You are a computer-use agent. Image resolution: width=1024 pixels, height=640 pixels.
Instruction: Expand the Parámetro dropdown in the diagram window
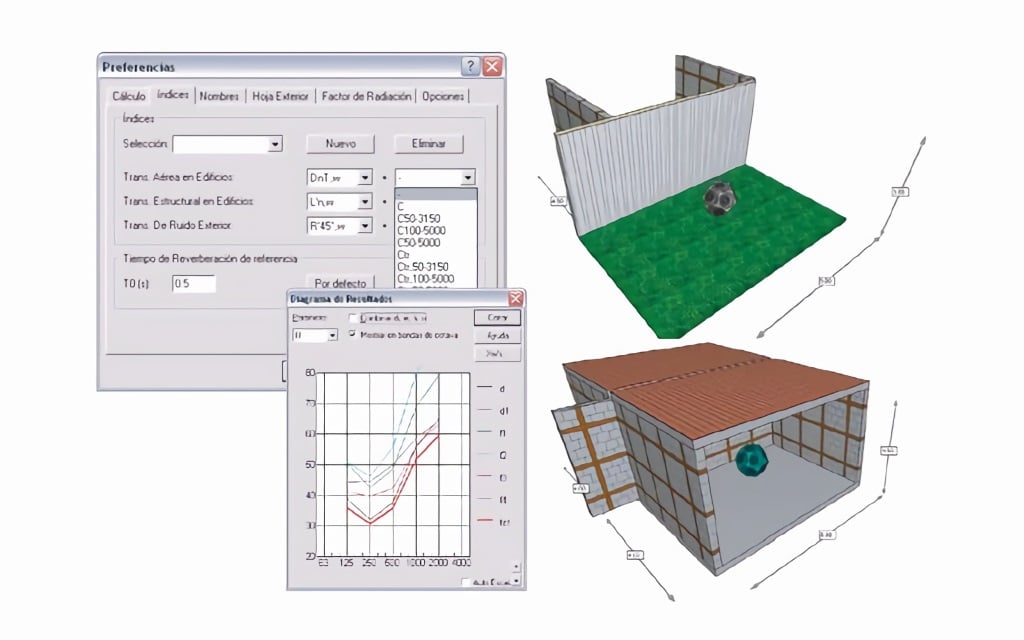tap(332, 336)
